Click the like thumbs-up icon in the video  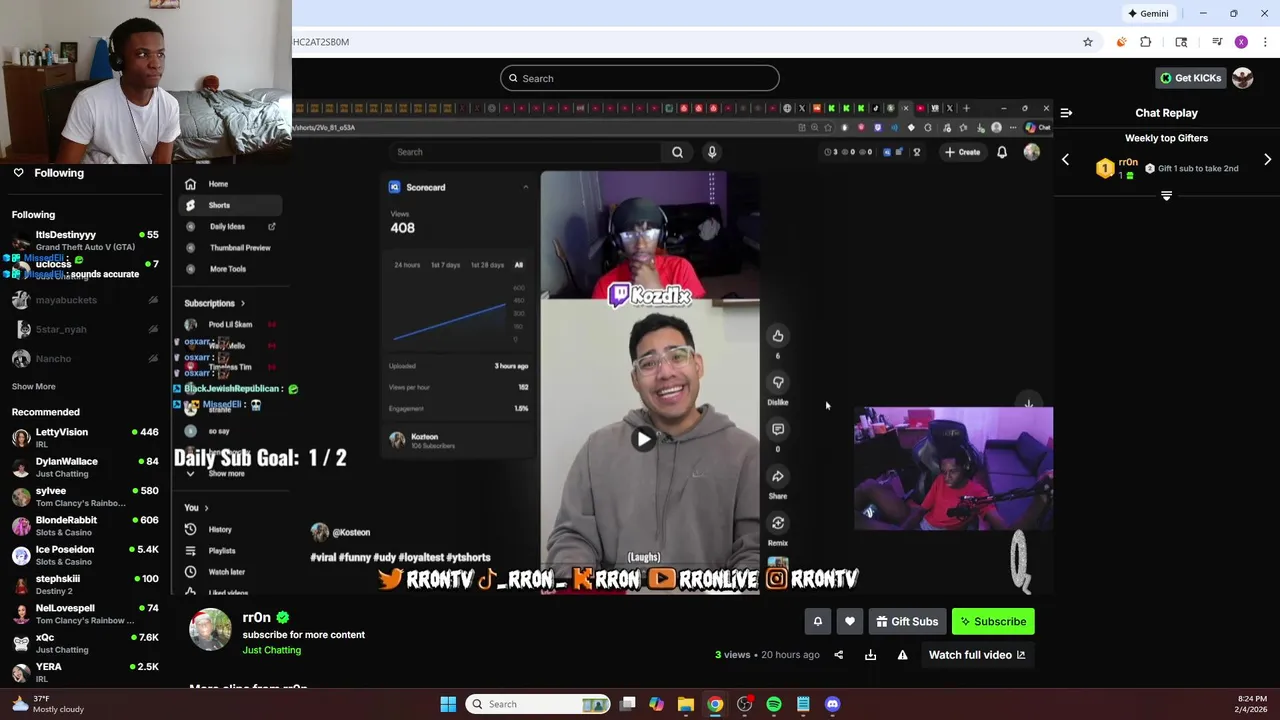(x=778, y=336)
